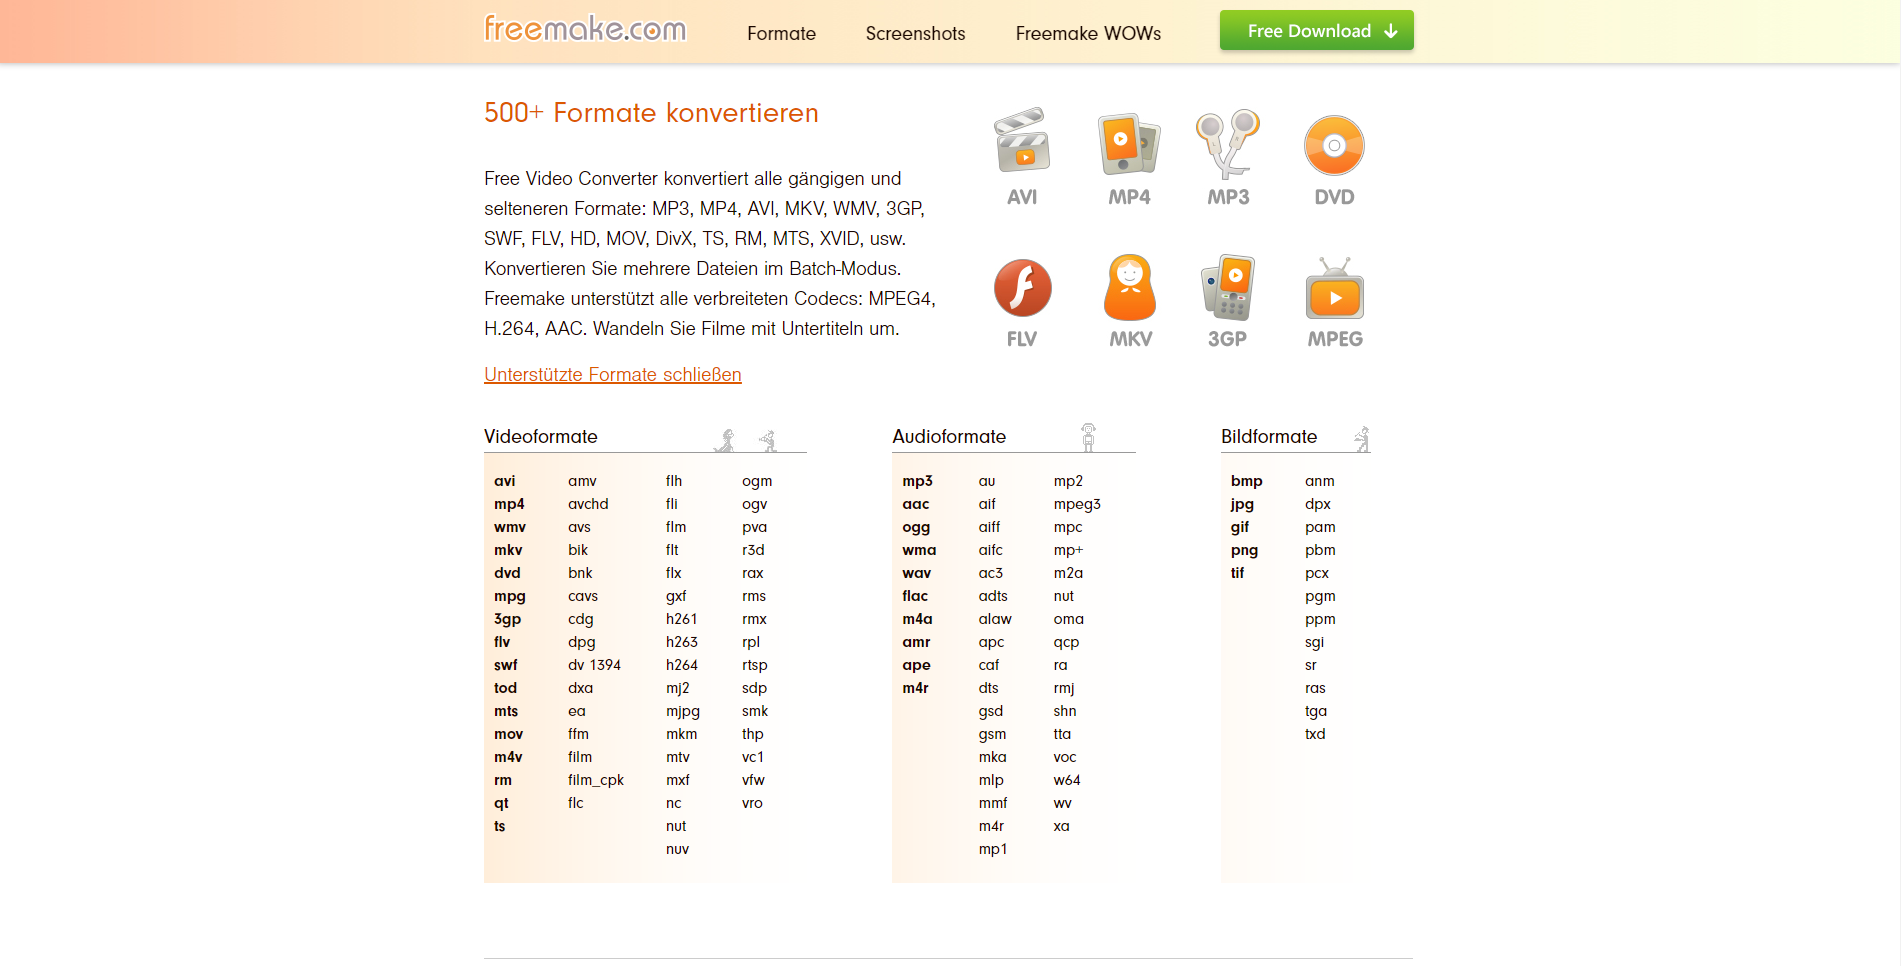
Task: Click the Bildformate figure illustration
Action: 1362,439
